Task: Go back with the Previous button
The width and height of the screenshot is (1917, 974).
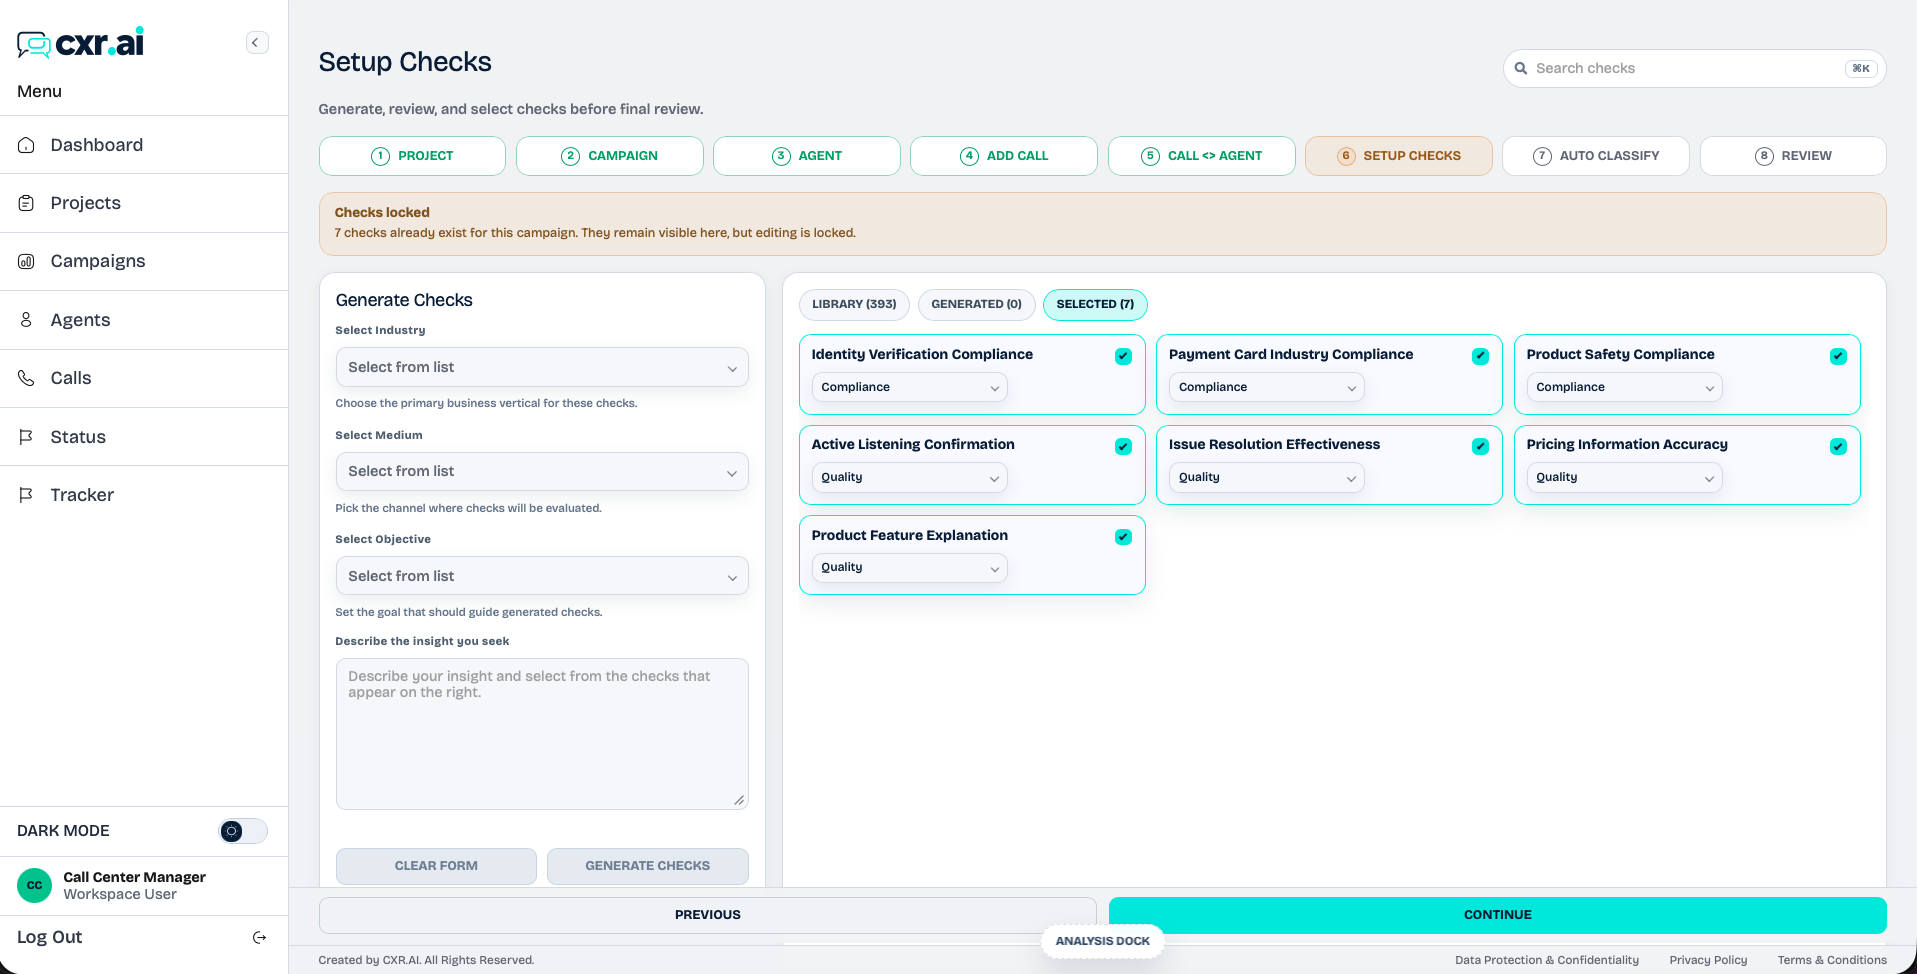Action: click(x=707, y=915)
